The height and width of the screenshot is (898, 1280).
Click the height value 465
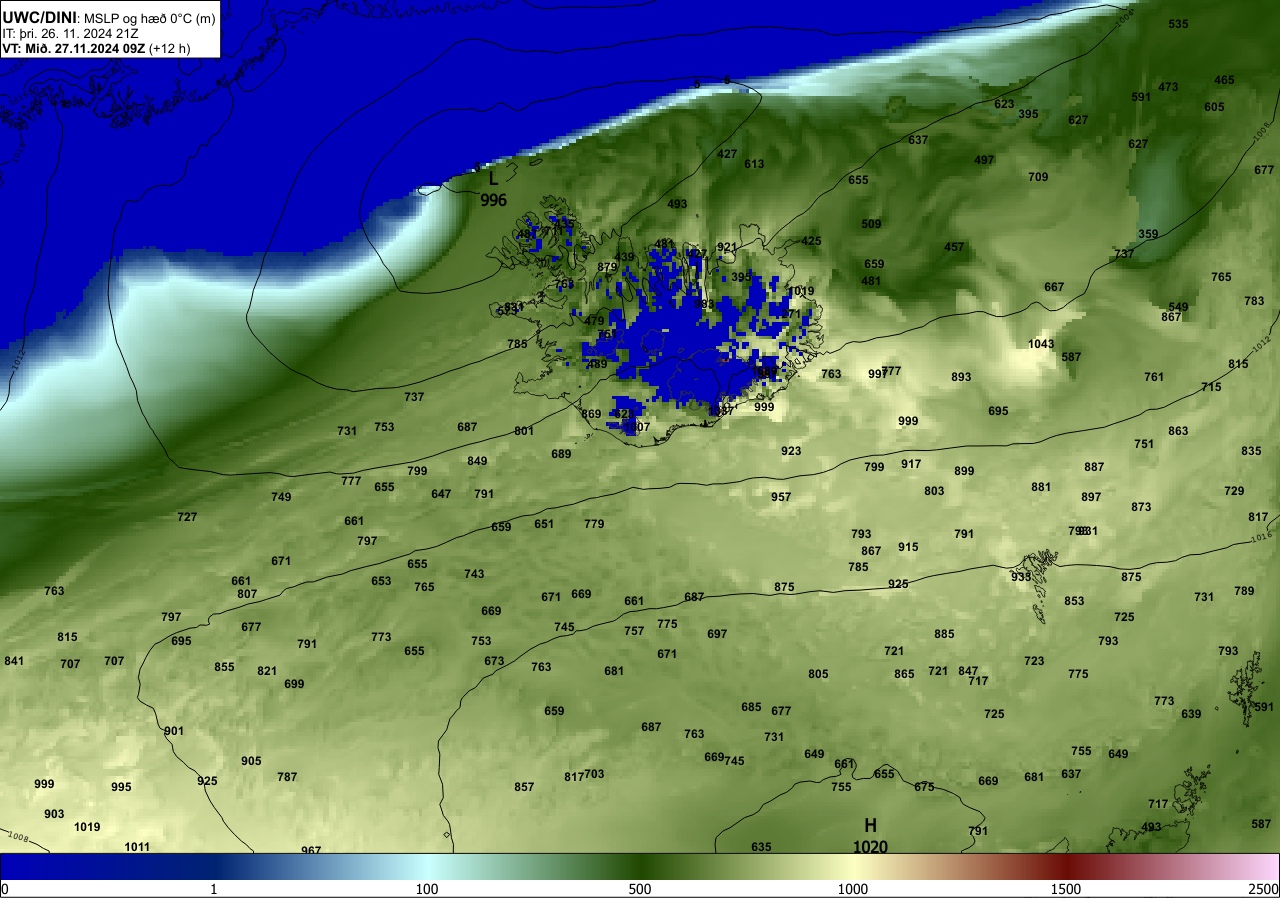coord(1225,81)
